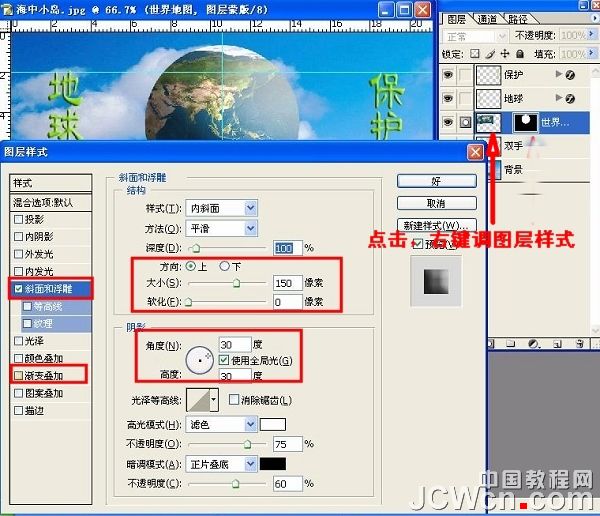Enable the 颜色叠加 color overlay checkbox
Image resolution: width=600 pixels, height=516 pixels.
tap(18, 358)
